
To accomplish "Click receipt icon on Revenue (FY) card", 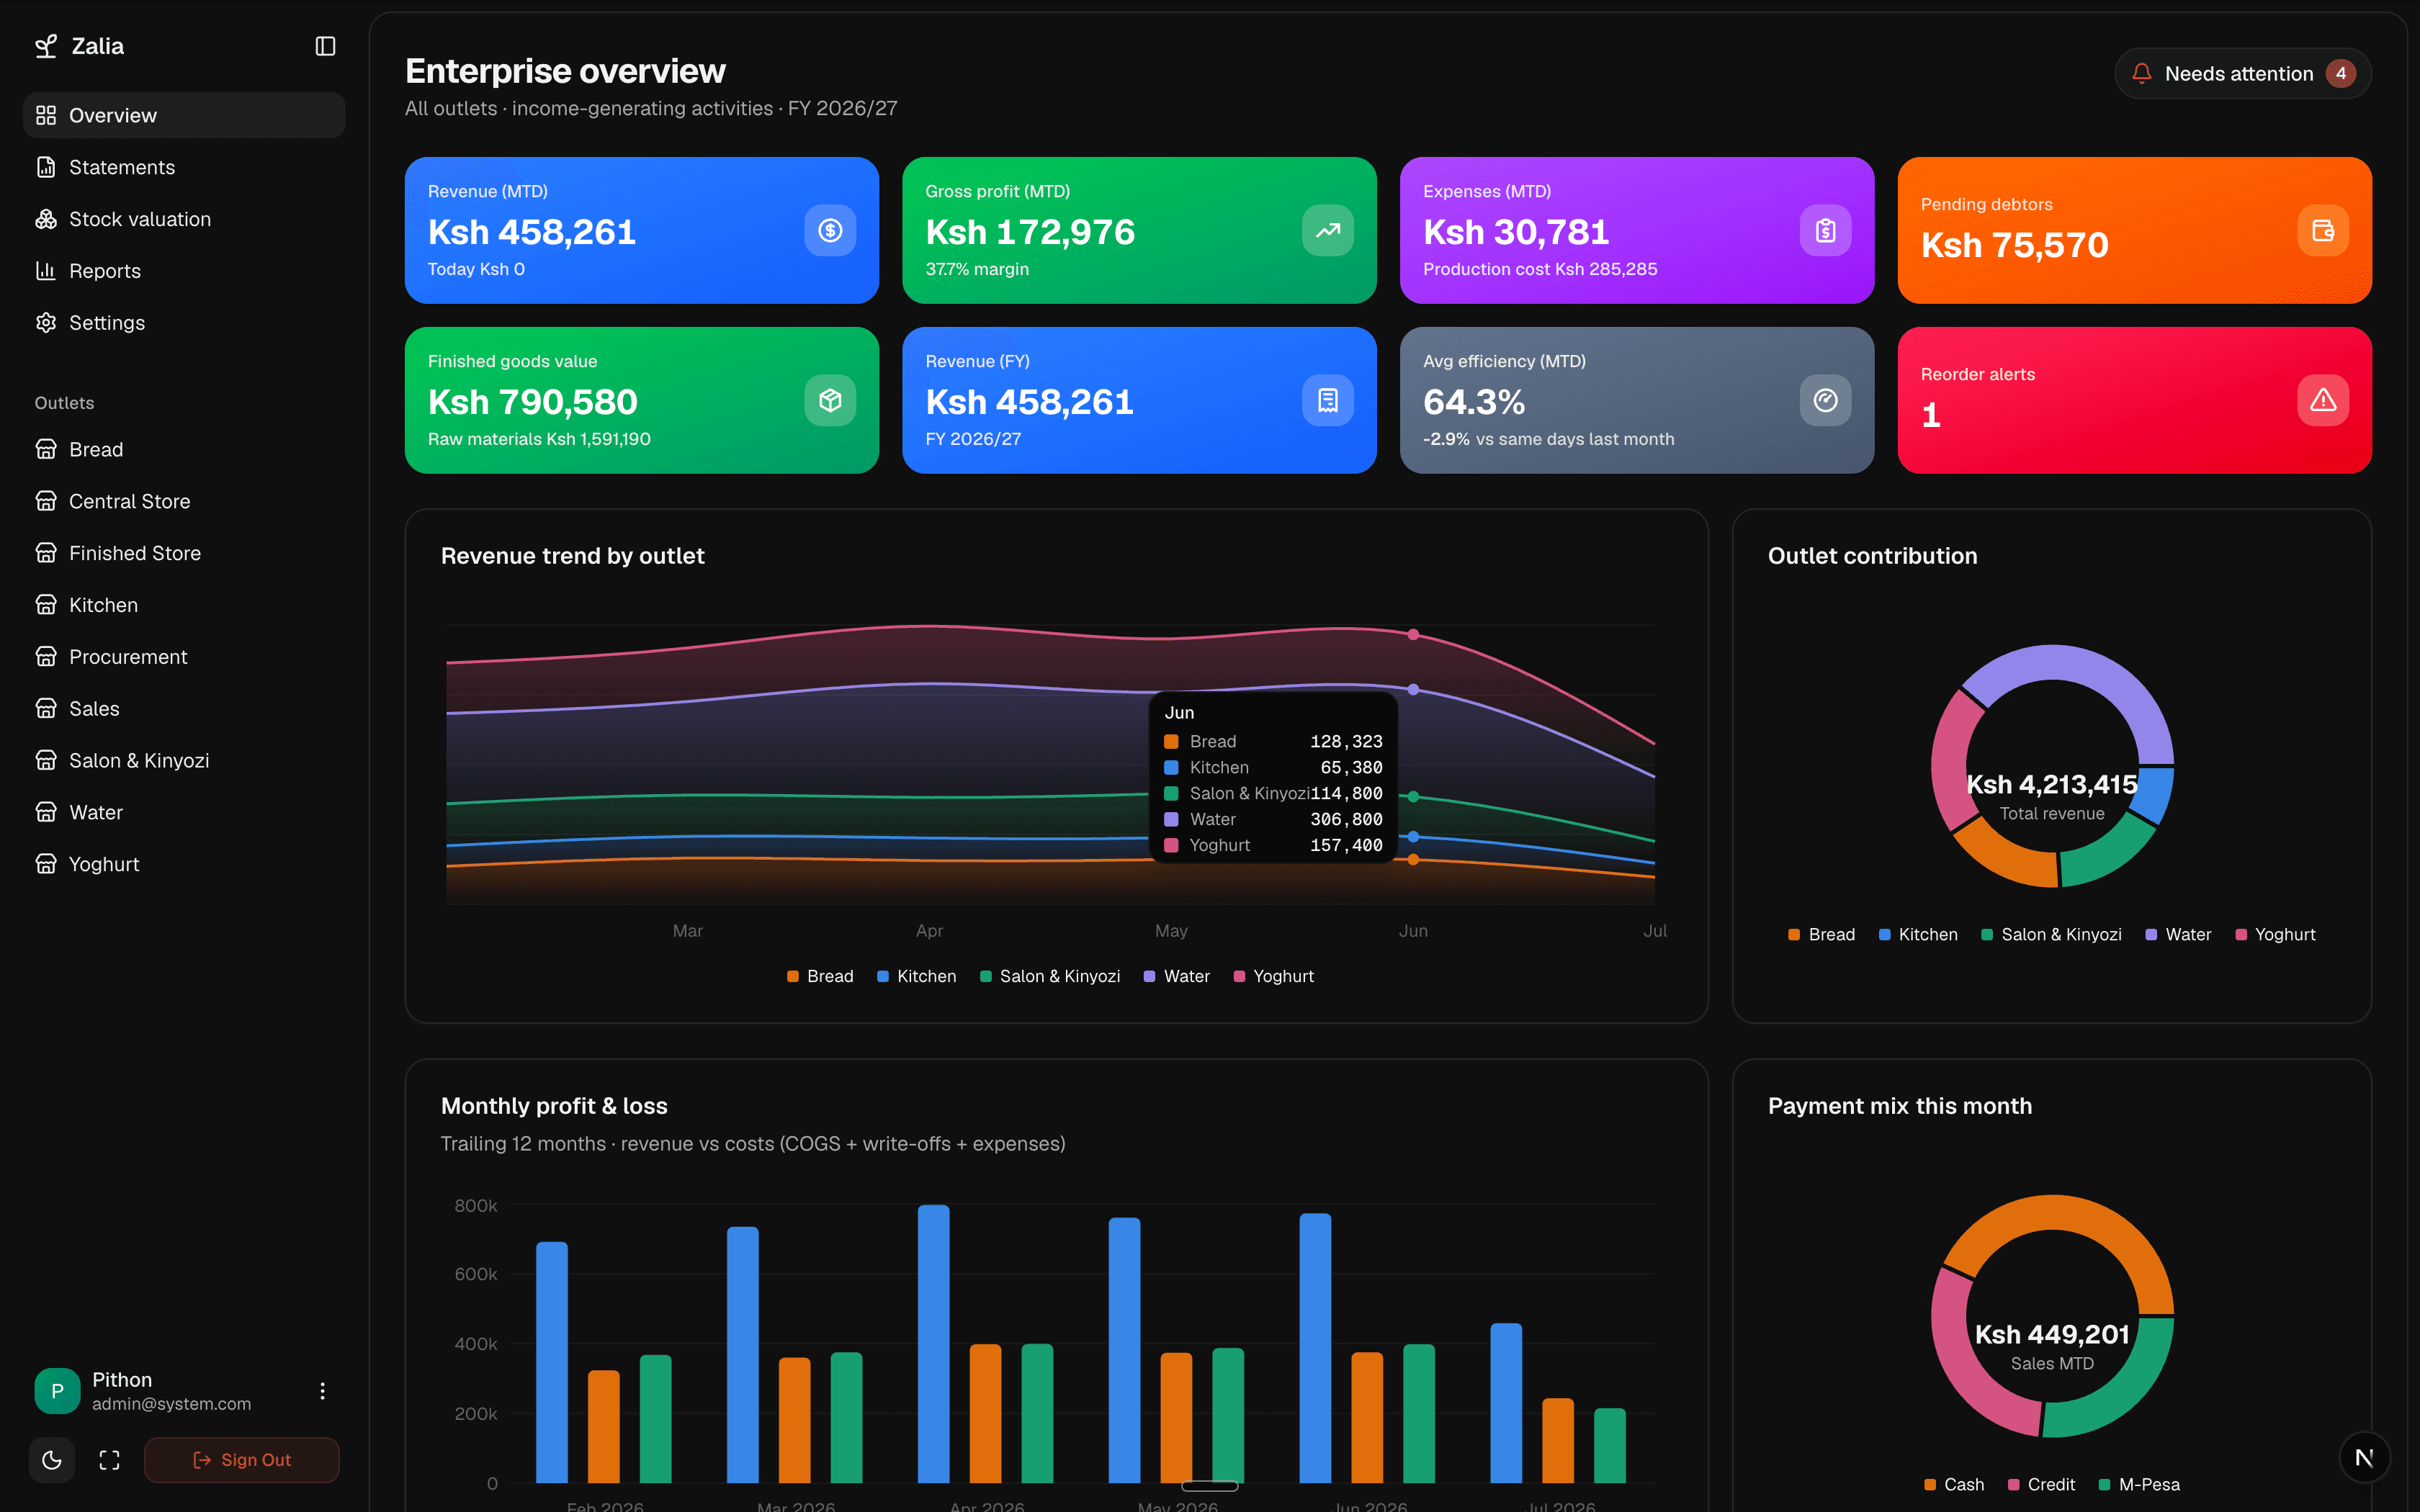I will point(1327,400).
